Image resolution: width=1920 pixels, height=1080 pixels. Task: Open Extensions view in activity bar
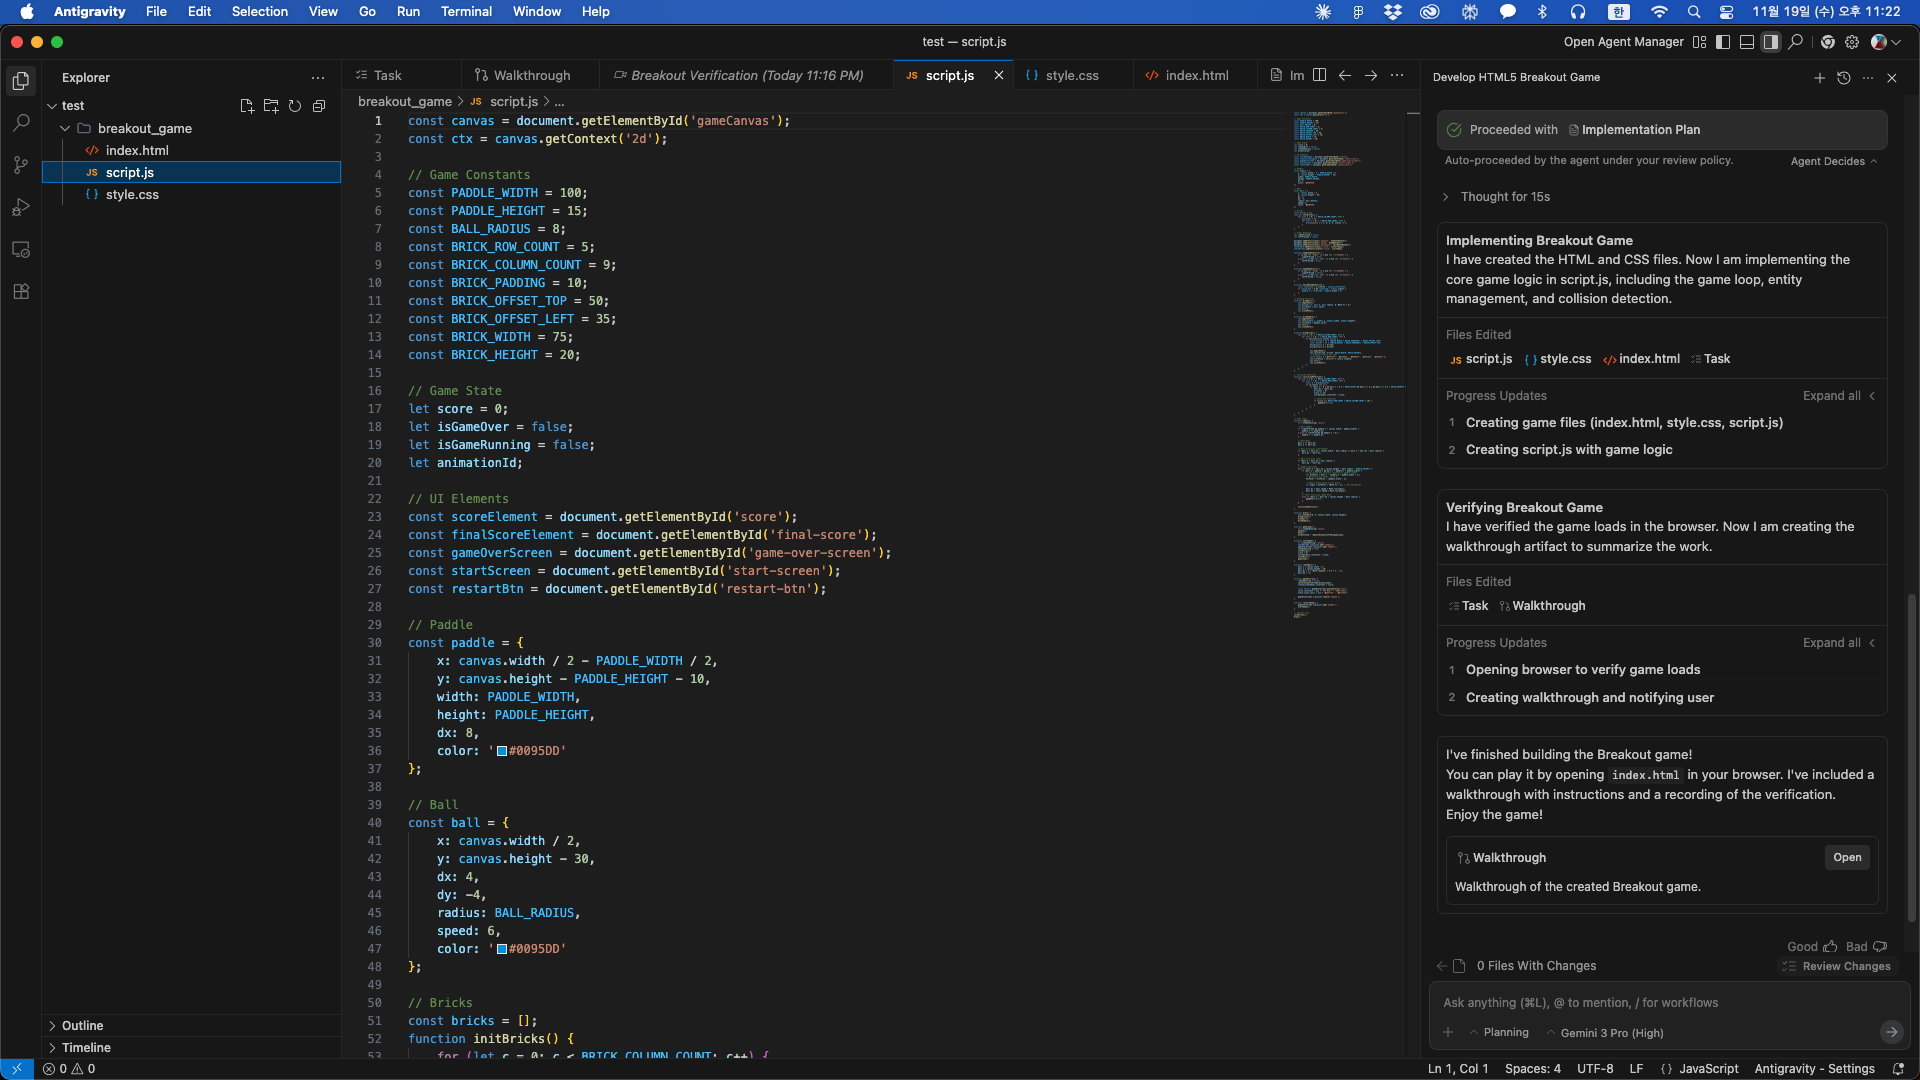point(21,291)
